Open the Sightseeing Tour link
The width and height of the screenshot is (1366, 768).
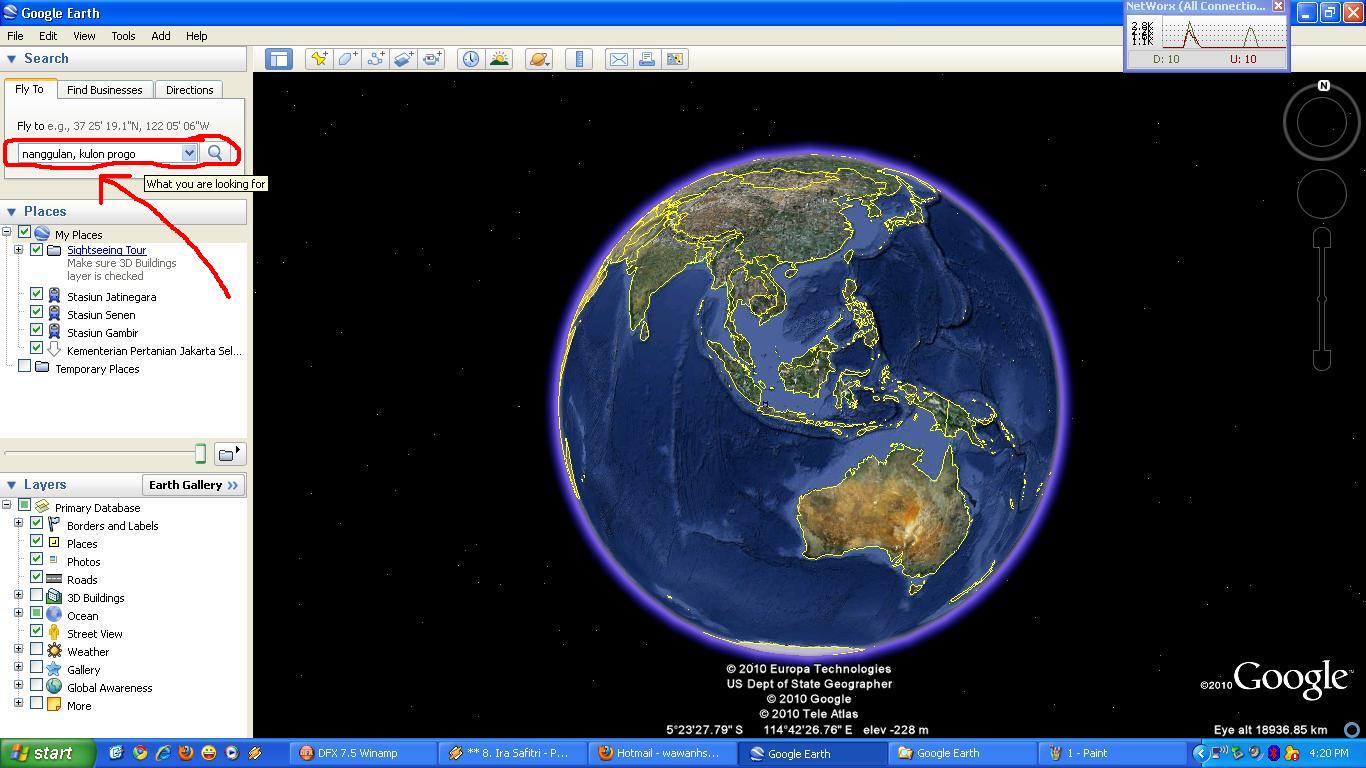107,250
